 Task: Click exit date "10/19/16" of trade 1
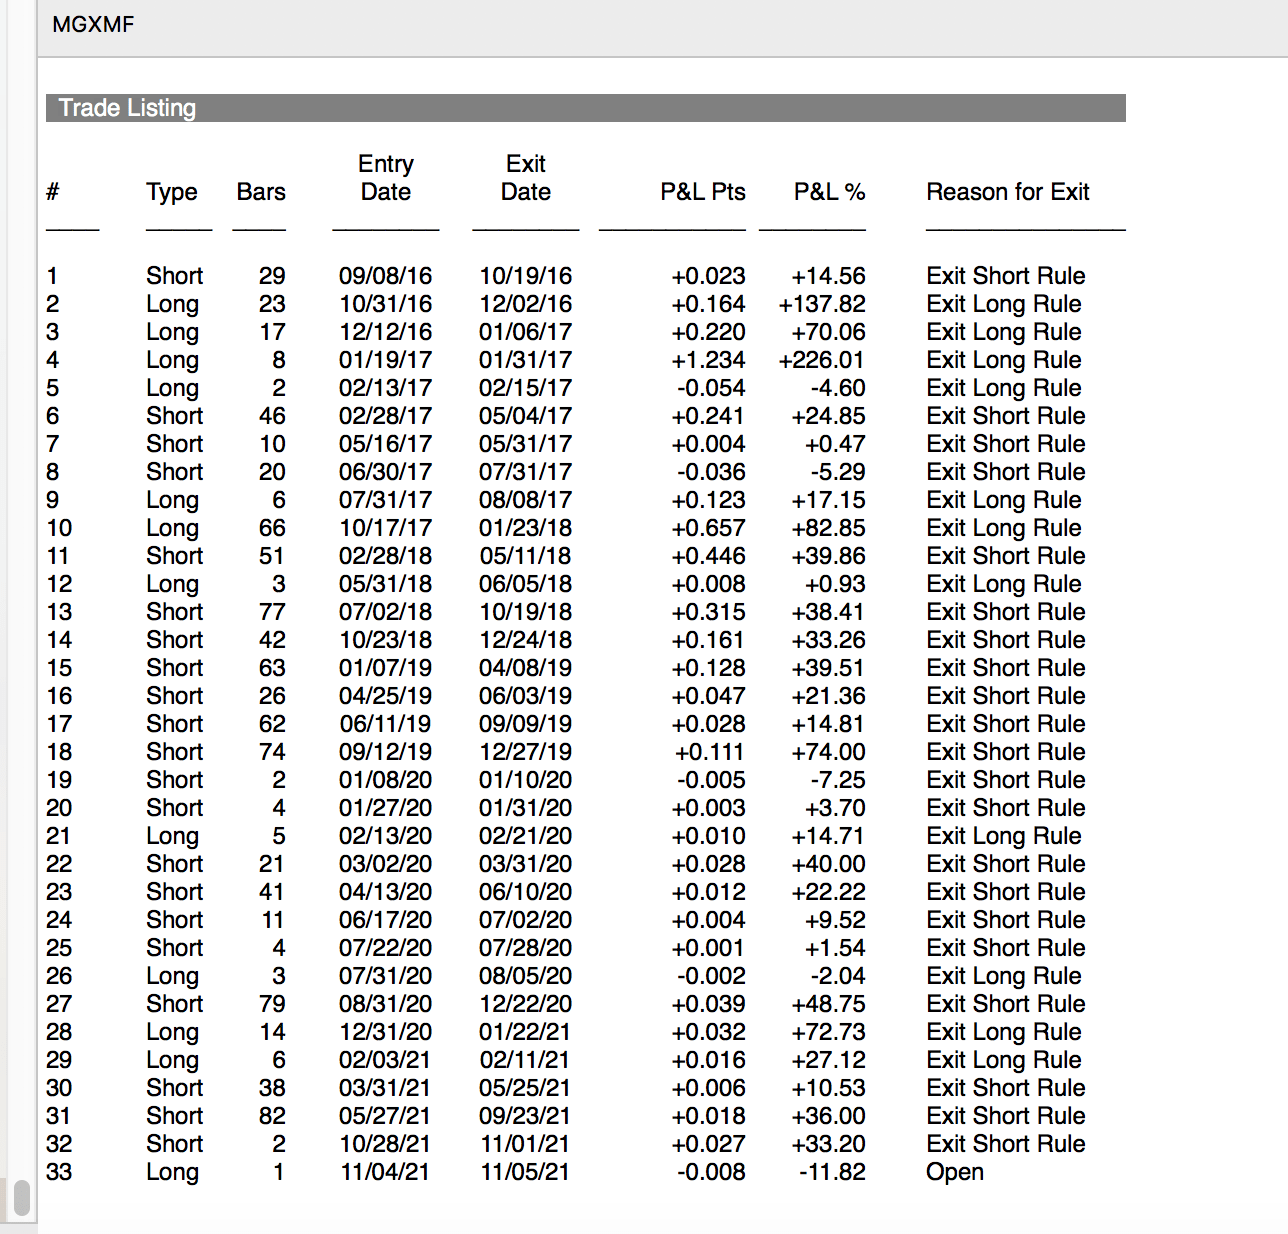(x=526, y=276)
